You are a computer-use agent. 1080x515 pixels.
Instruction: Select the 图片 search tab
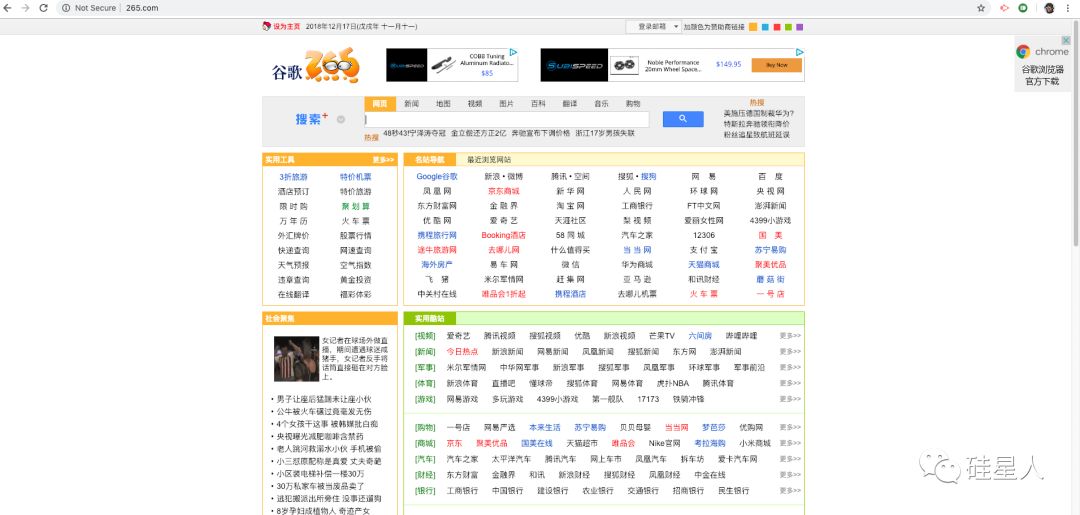point(506,104)
